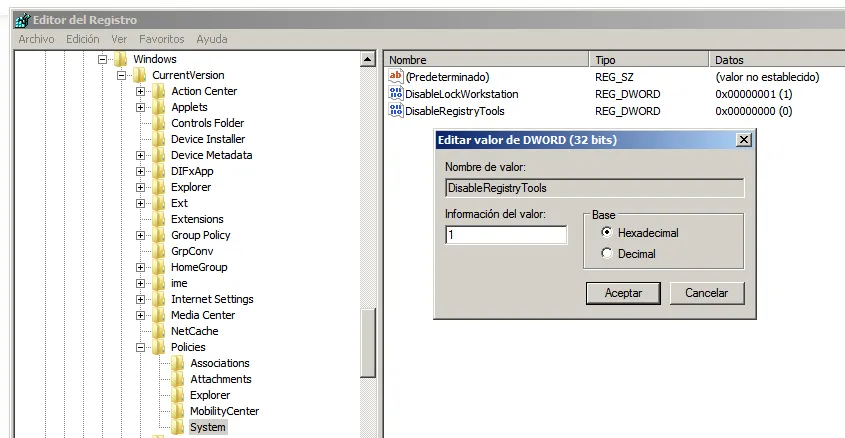Select the System key under Policies

208,427
